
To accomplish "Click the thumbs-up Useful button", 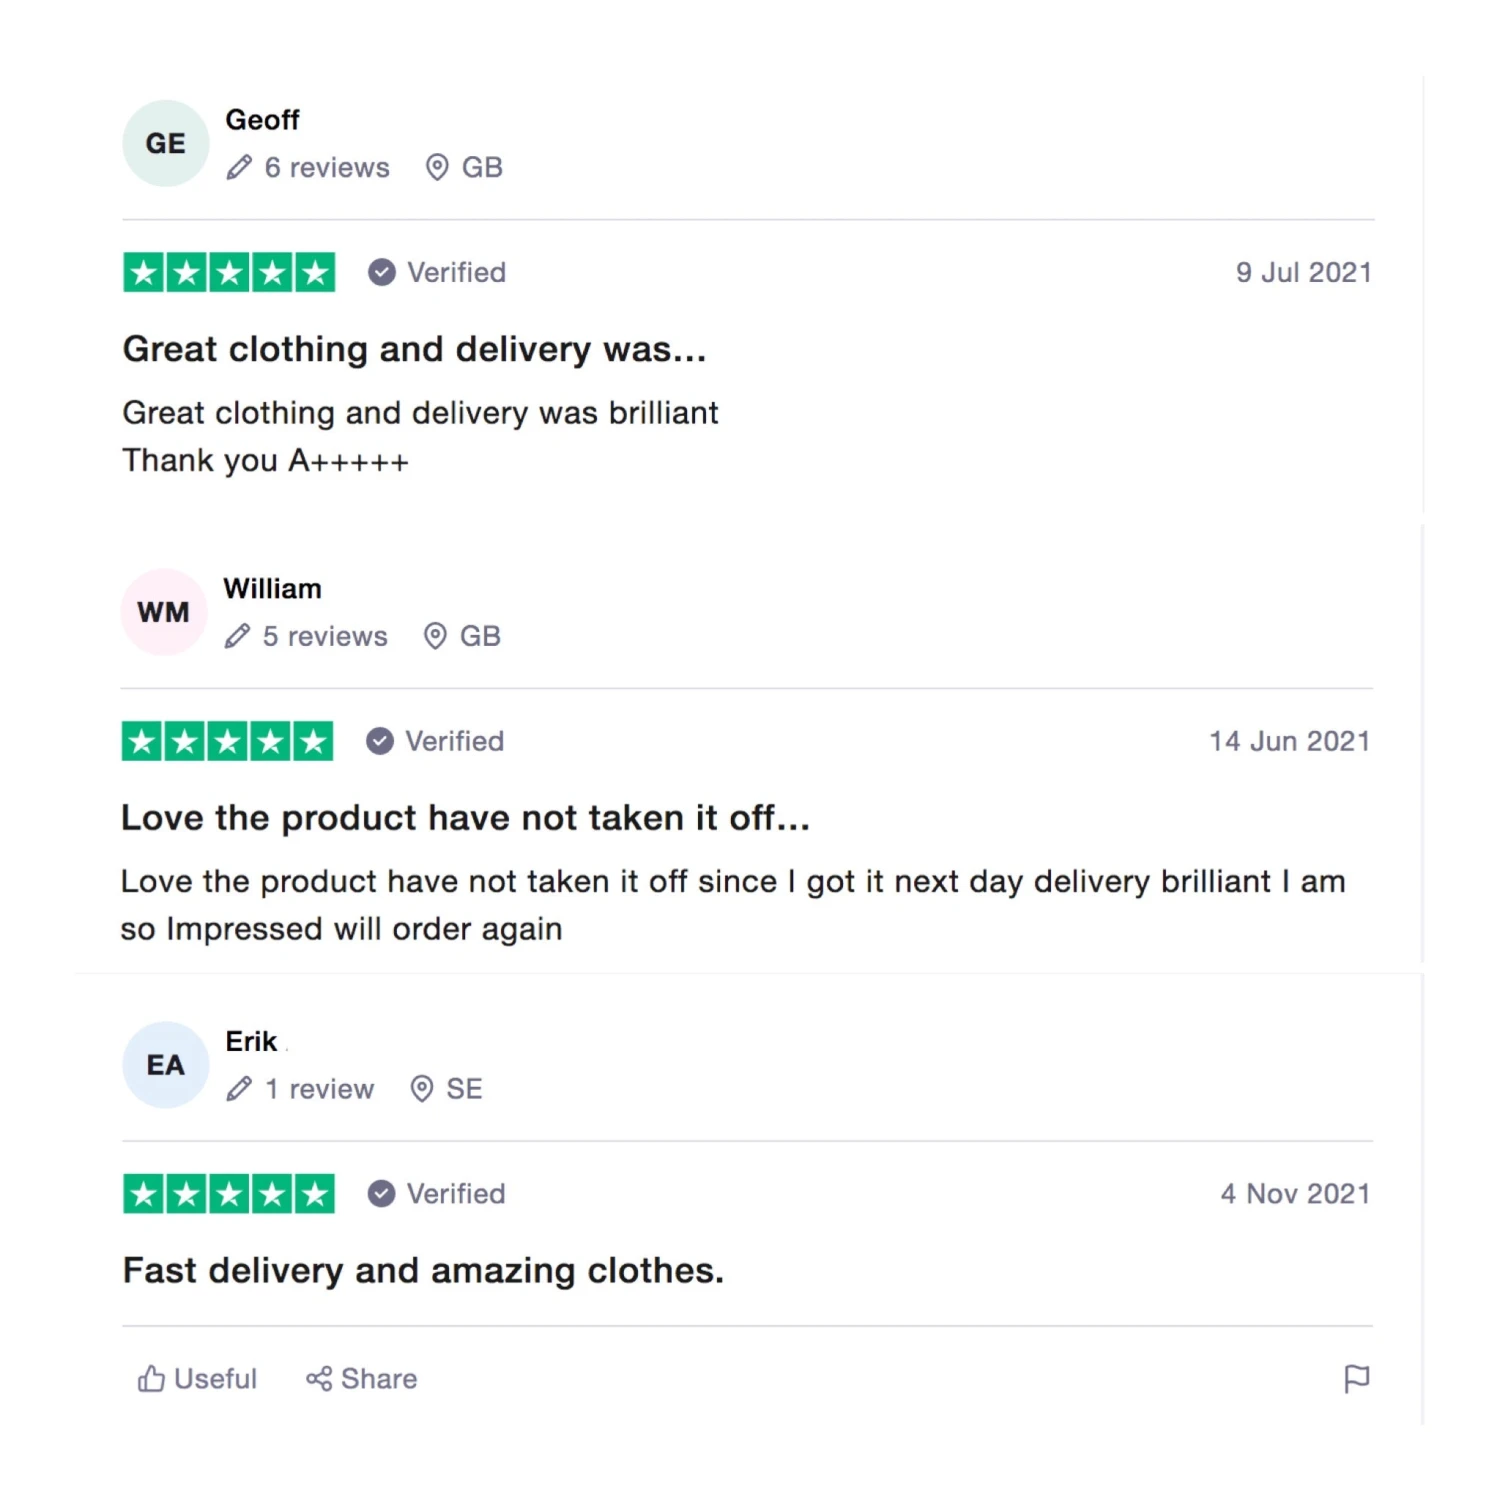I will pyautogui.click(x=198, y=1379).
